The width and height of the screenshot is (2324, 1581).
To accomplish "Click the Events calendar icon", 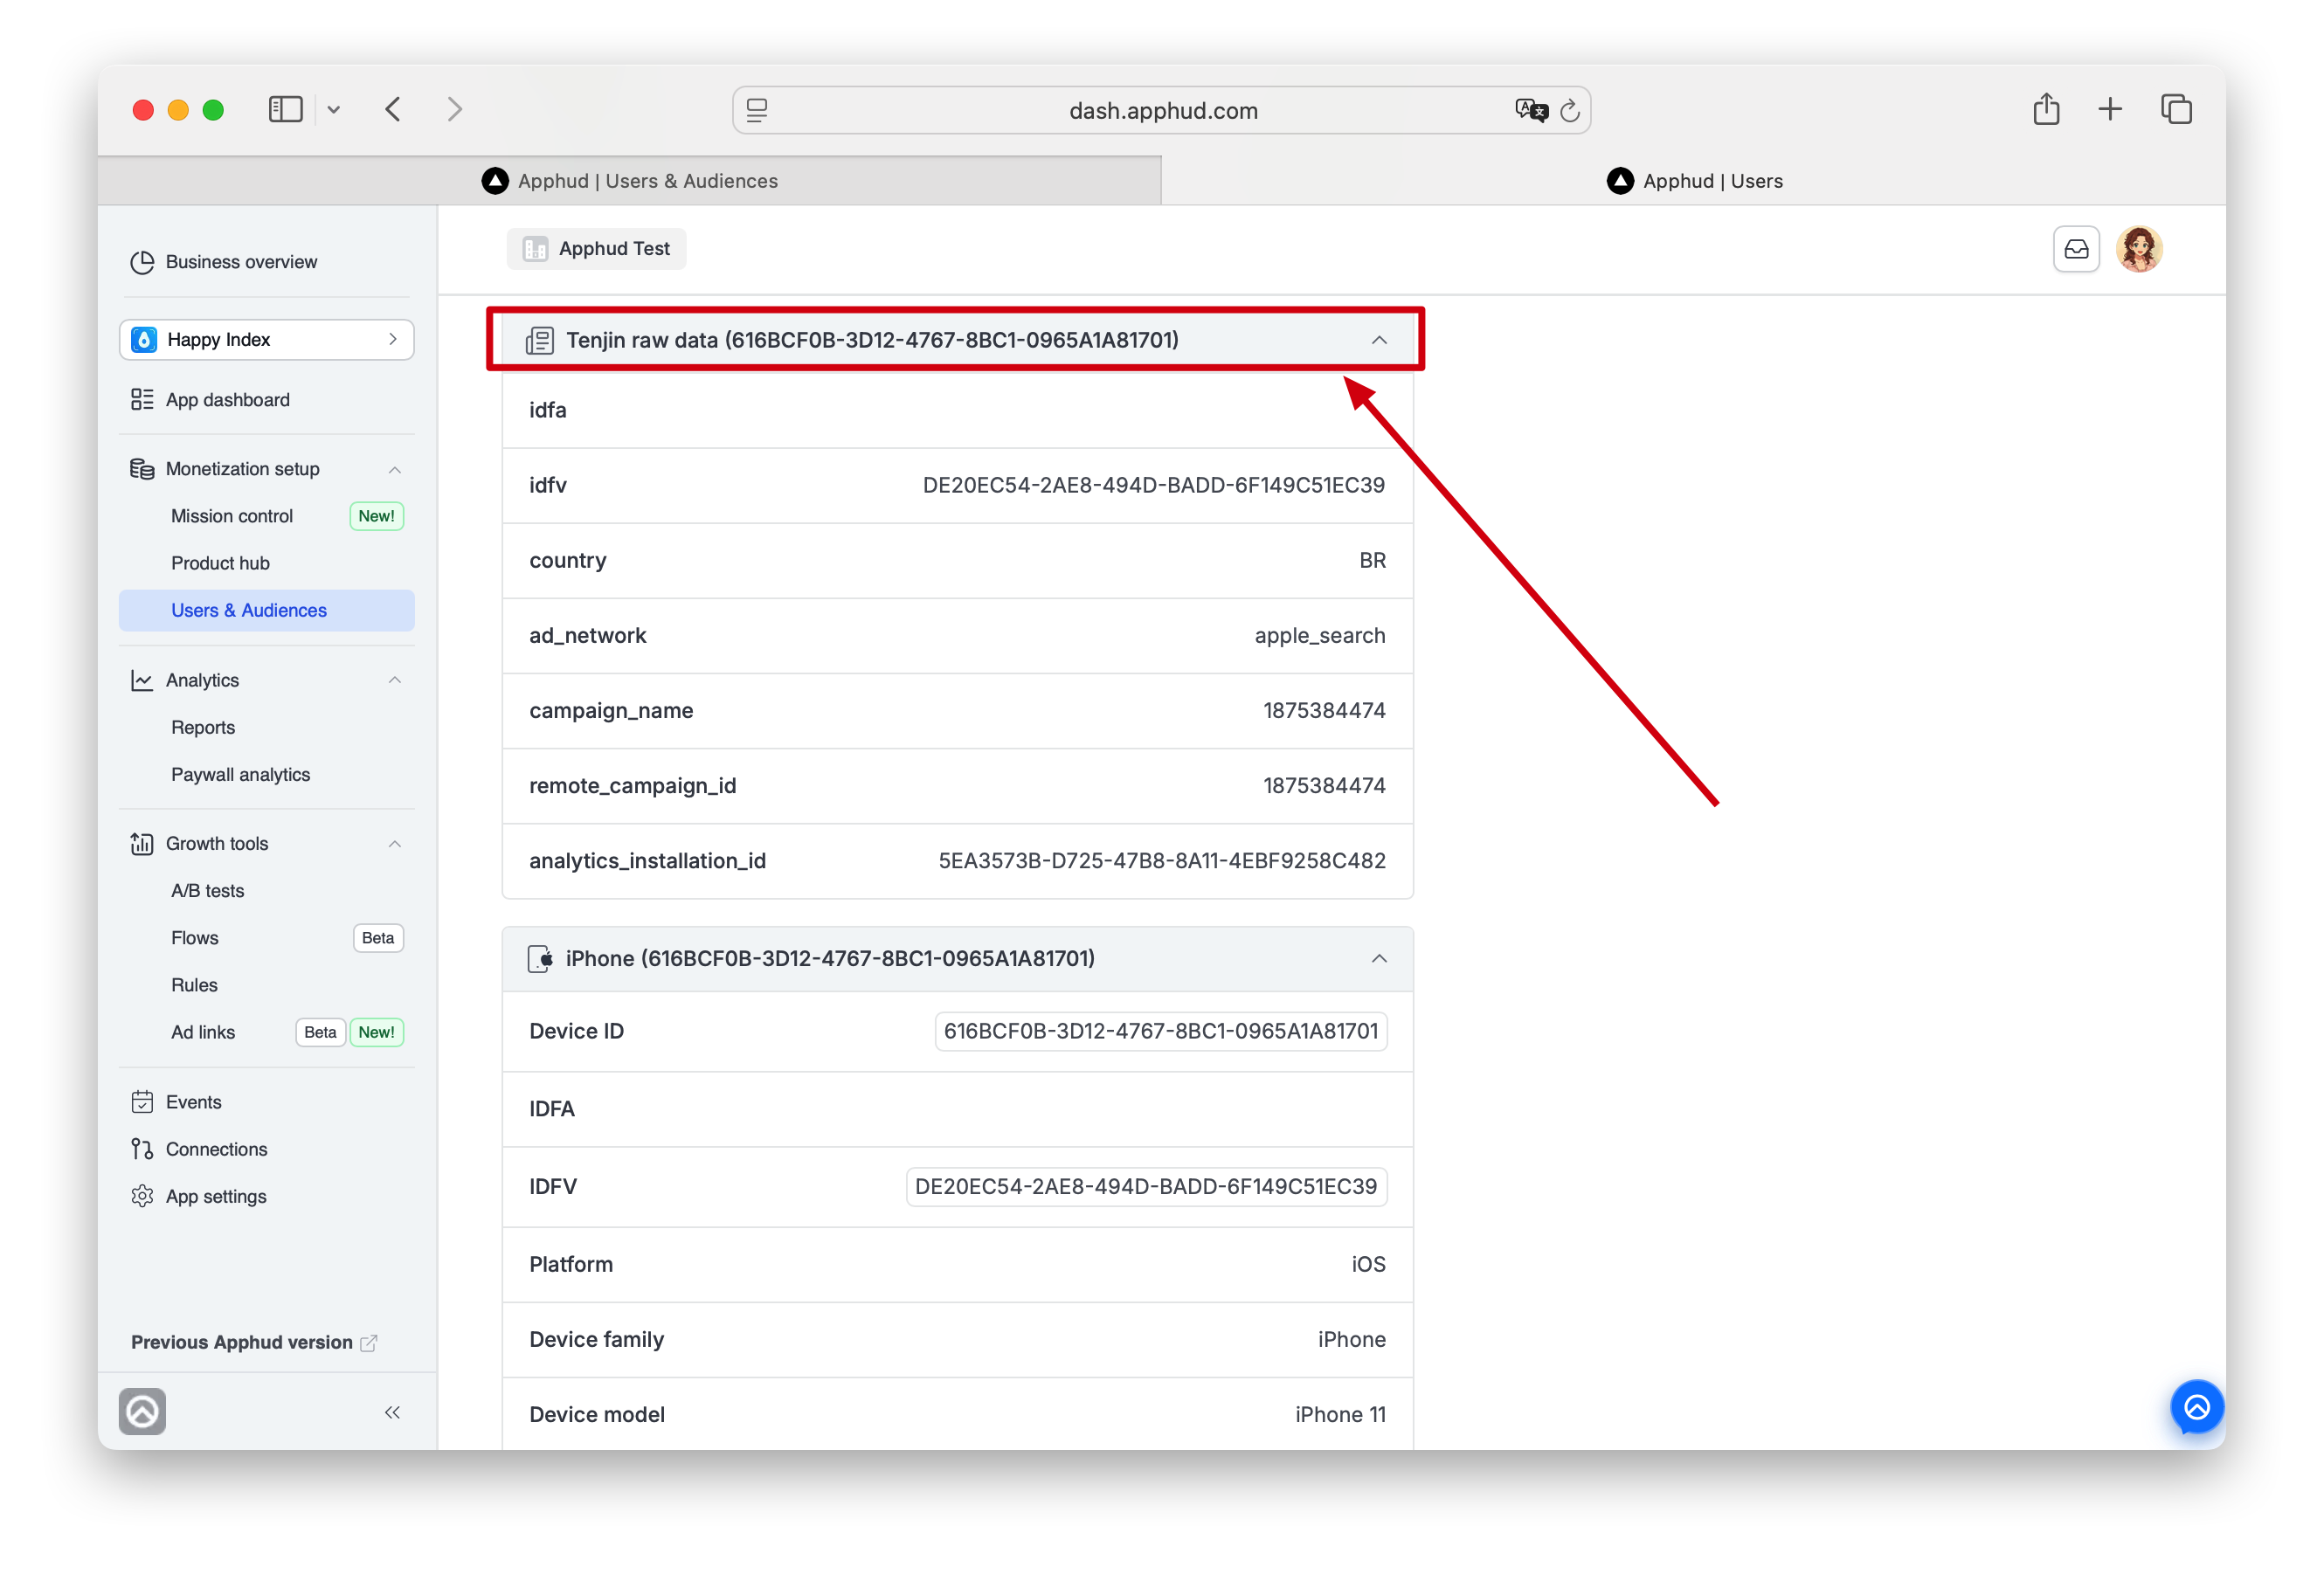I will pos(142,1102).
